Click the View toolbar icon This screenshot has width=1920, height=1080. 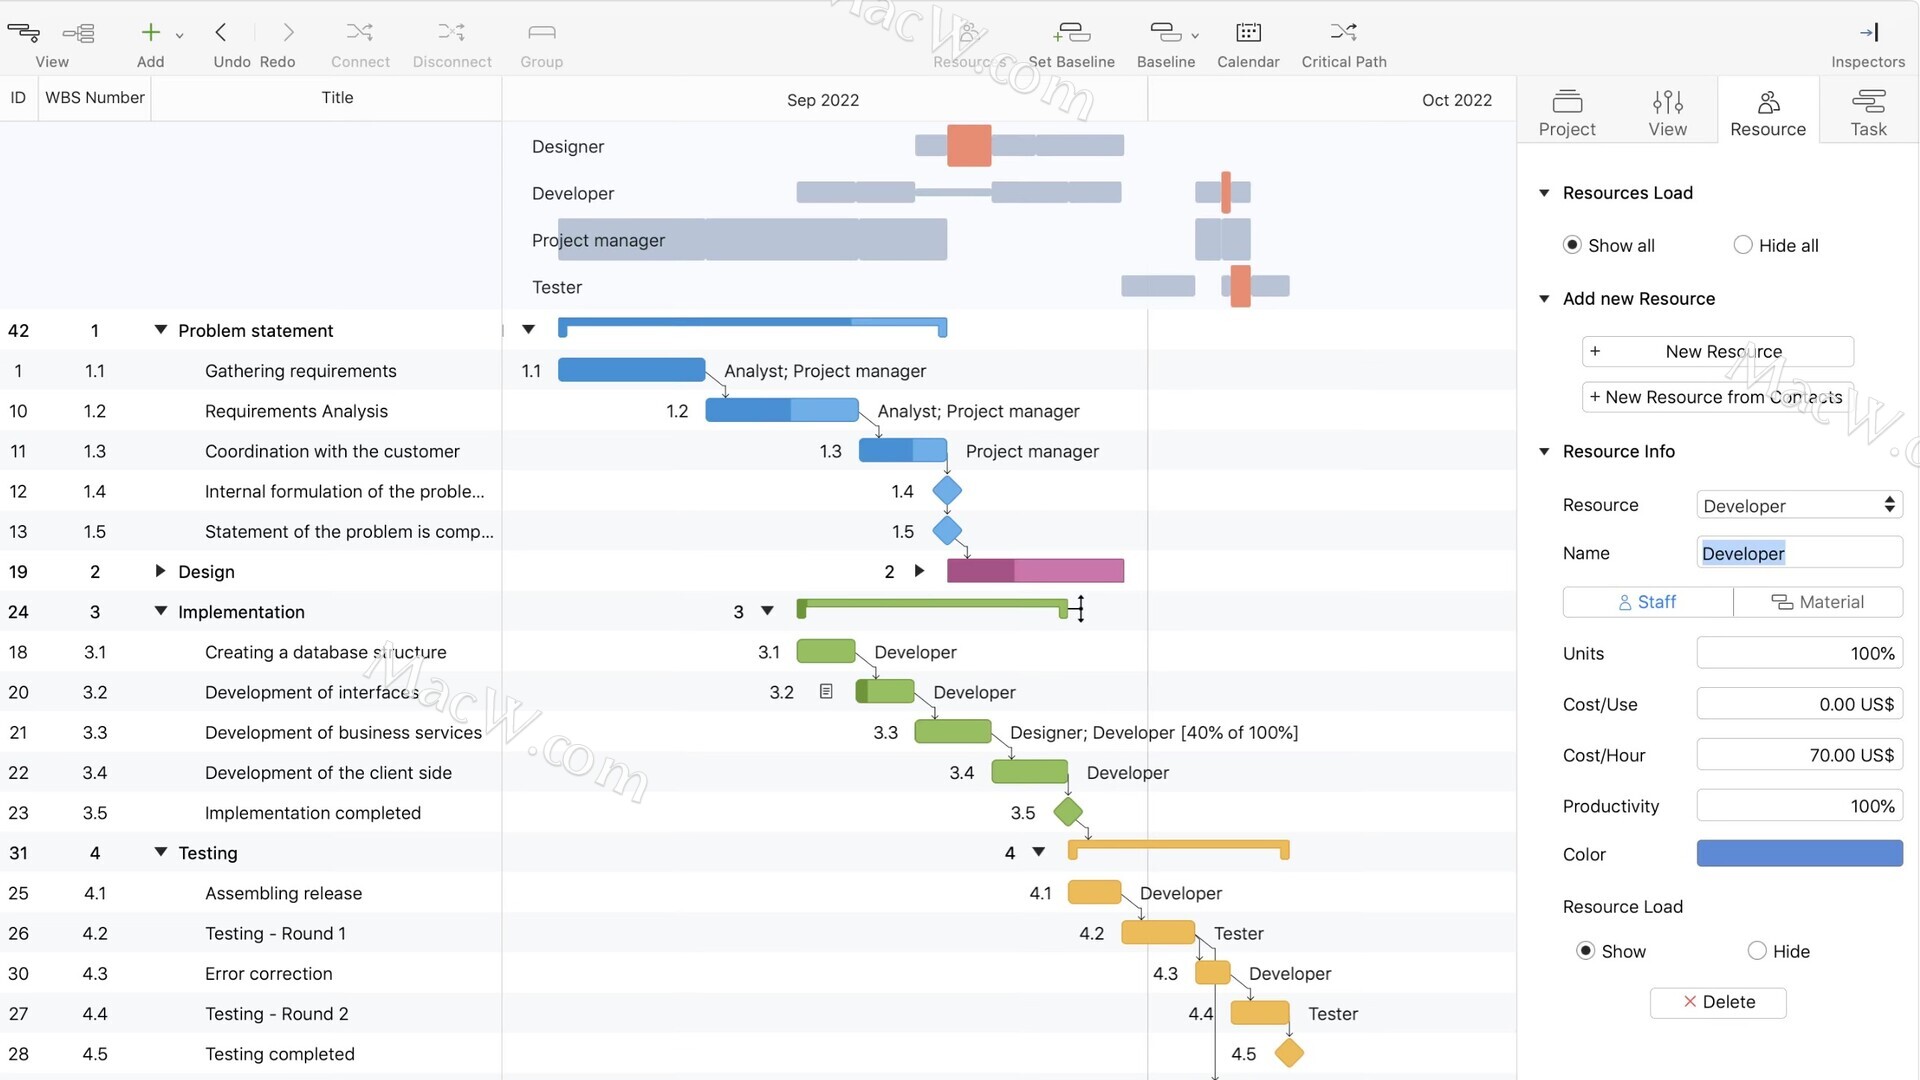coord(24,33)
